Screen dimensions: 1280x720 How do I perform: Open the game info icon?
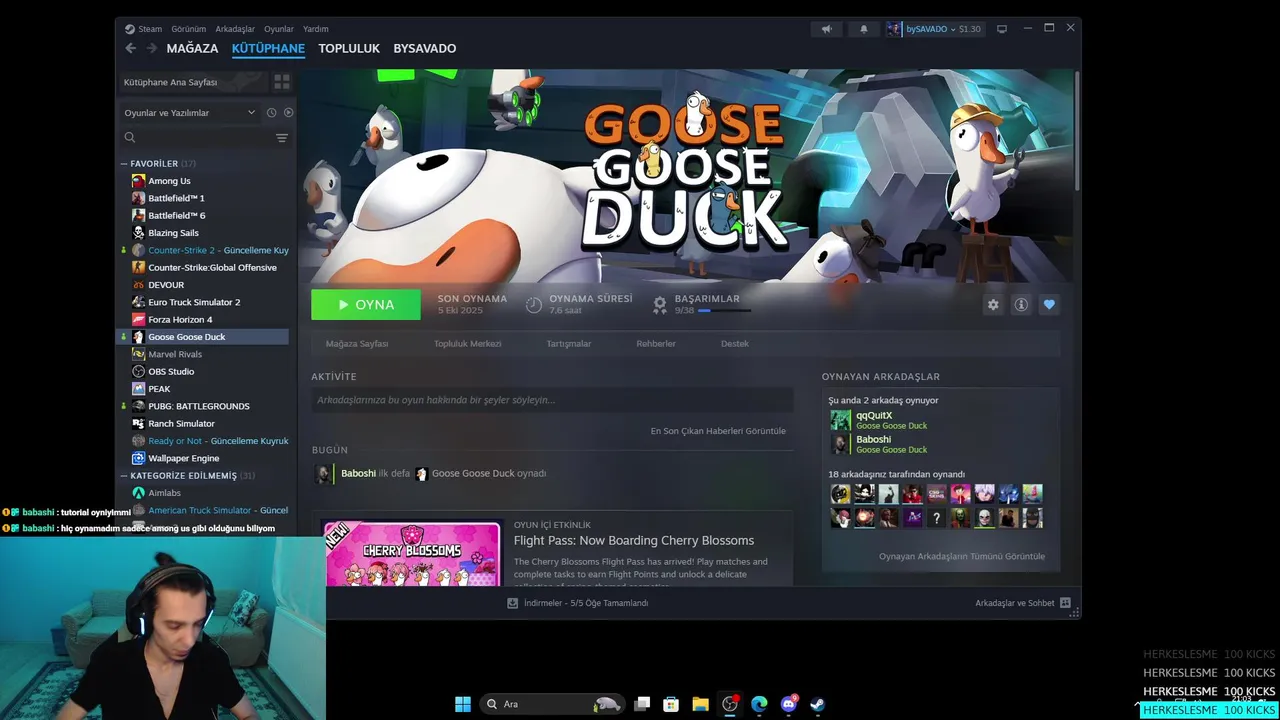1021,305
